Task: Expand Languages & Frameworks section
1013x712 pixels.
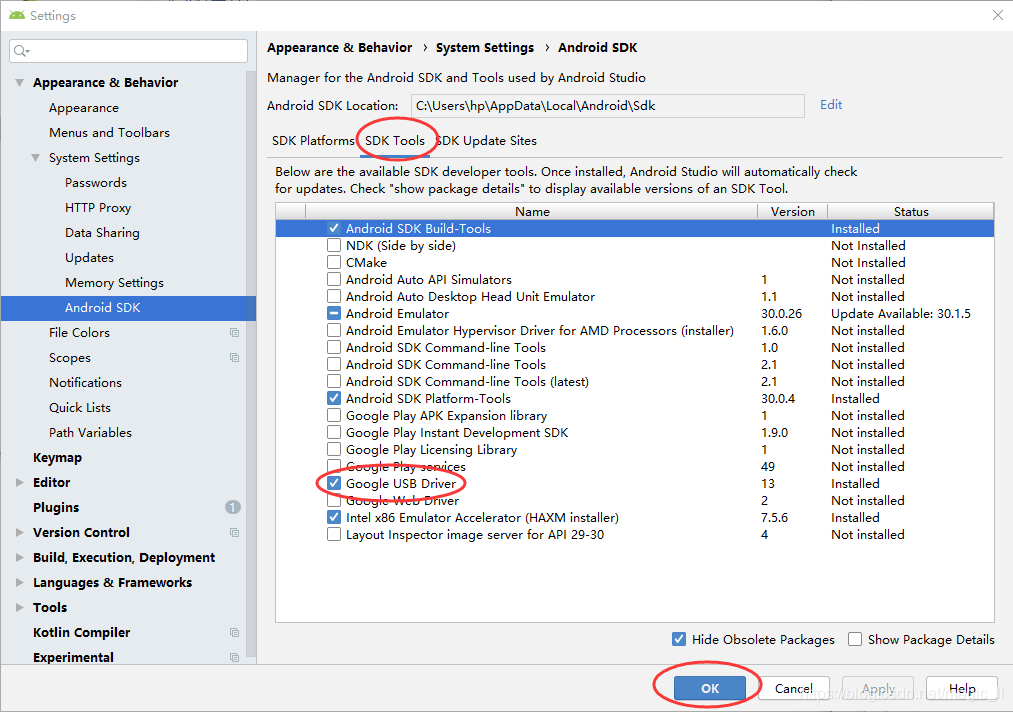Action: [x=19, y=583]
